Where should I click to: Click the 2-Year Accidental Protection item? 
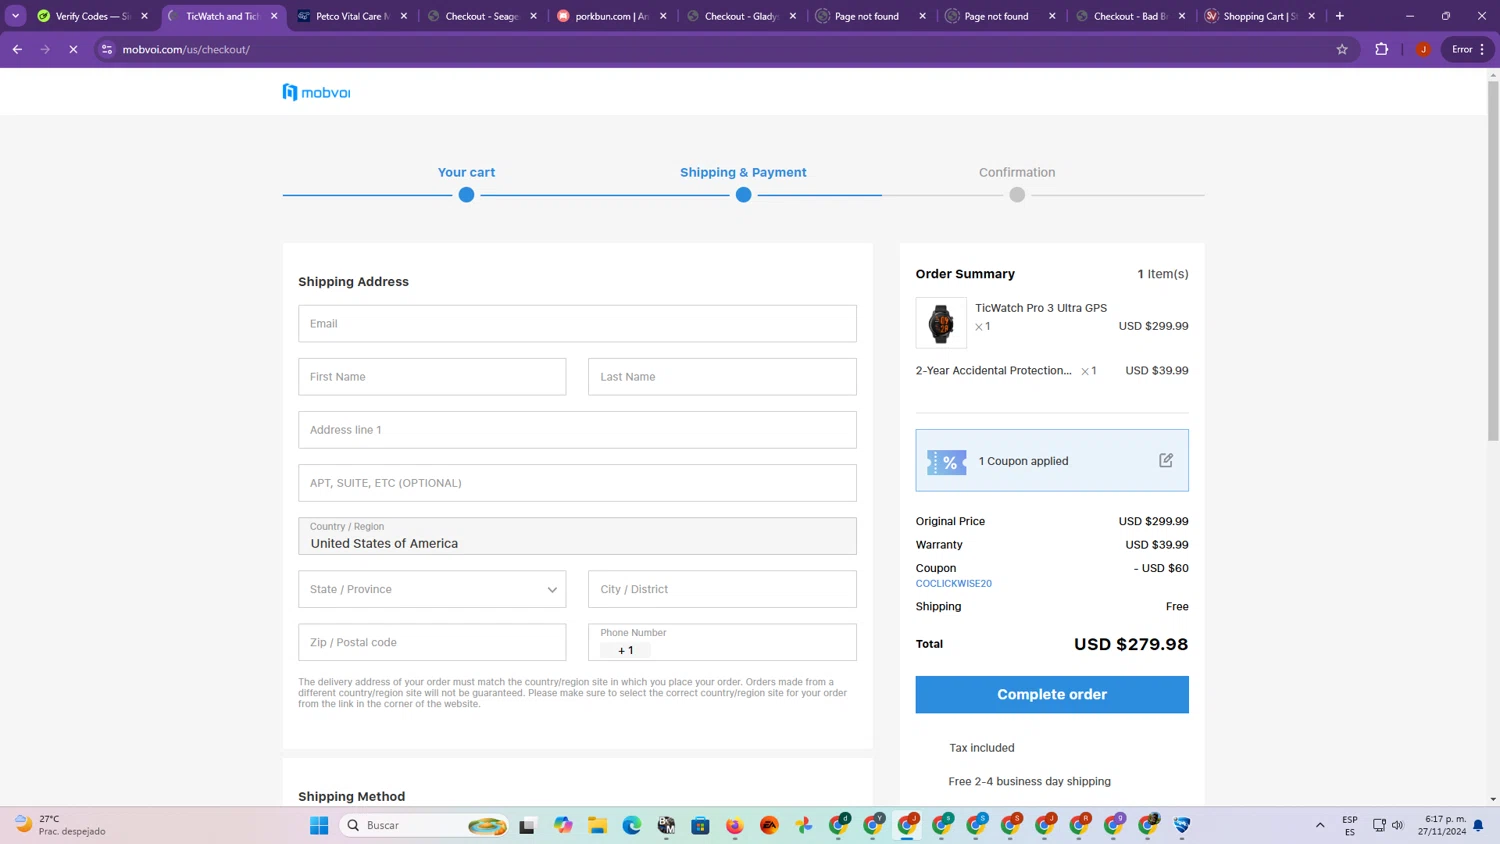[993, 370]
